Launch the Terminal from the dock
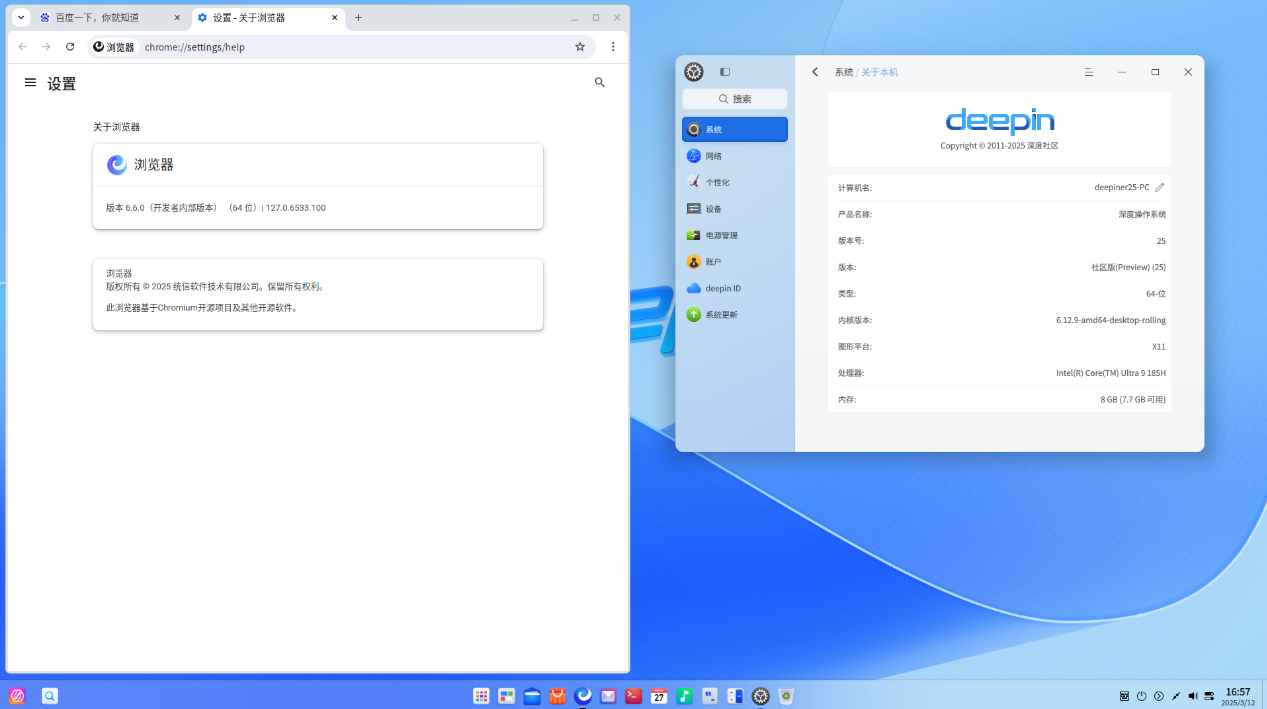 tap(634, 696)
